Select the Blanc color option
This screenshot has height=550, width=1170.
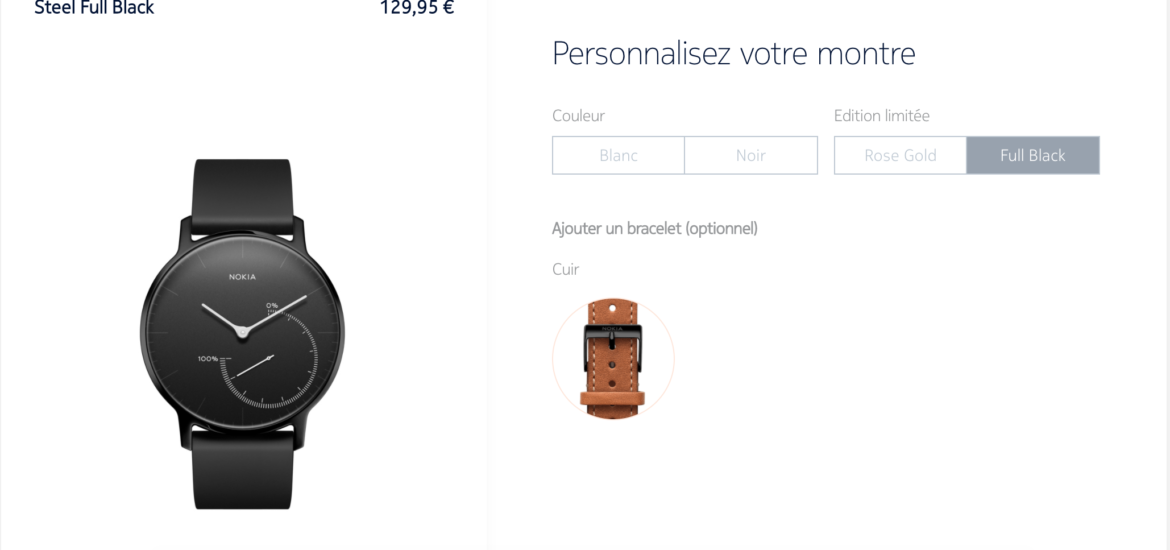(619, 155)
